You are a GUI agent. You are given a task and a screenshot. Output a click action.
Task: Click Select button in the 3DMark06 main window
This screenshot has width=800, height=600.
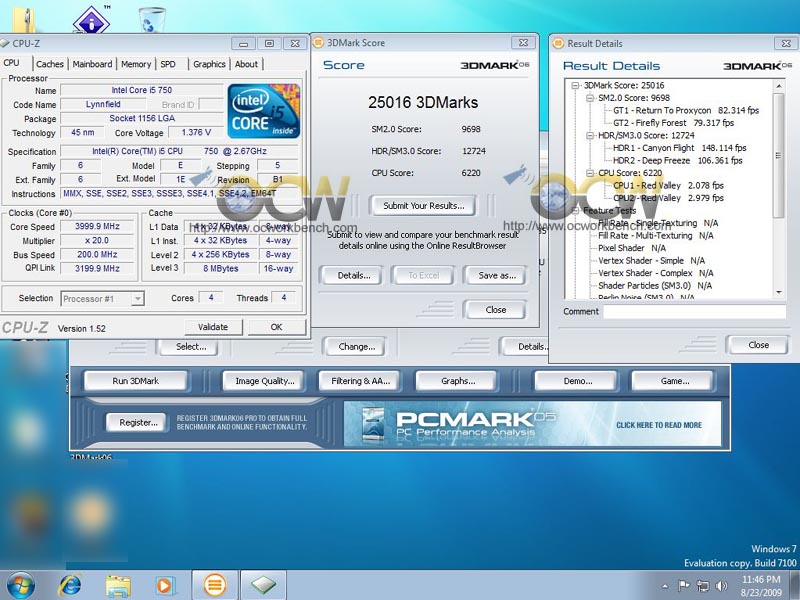pos(191,347)
